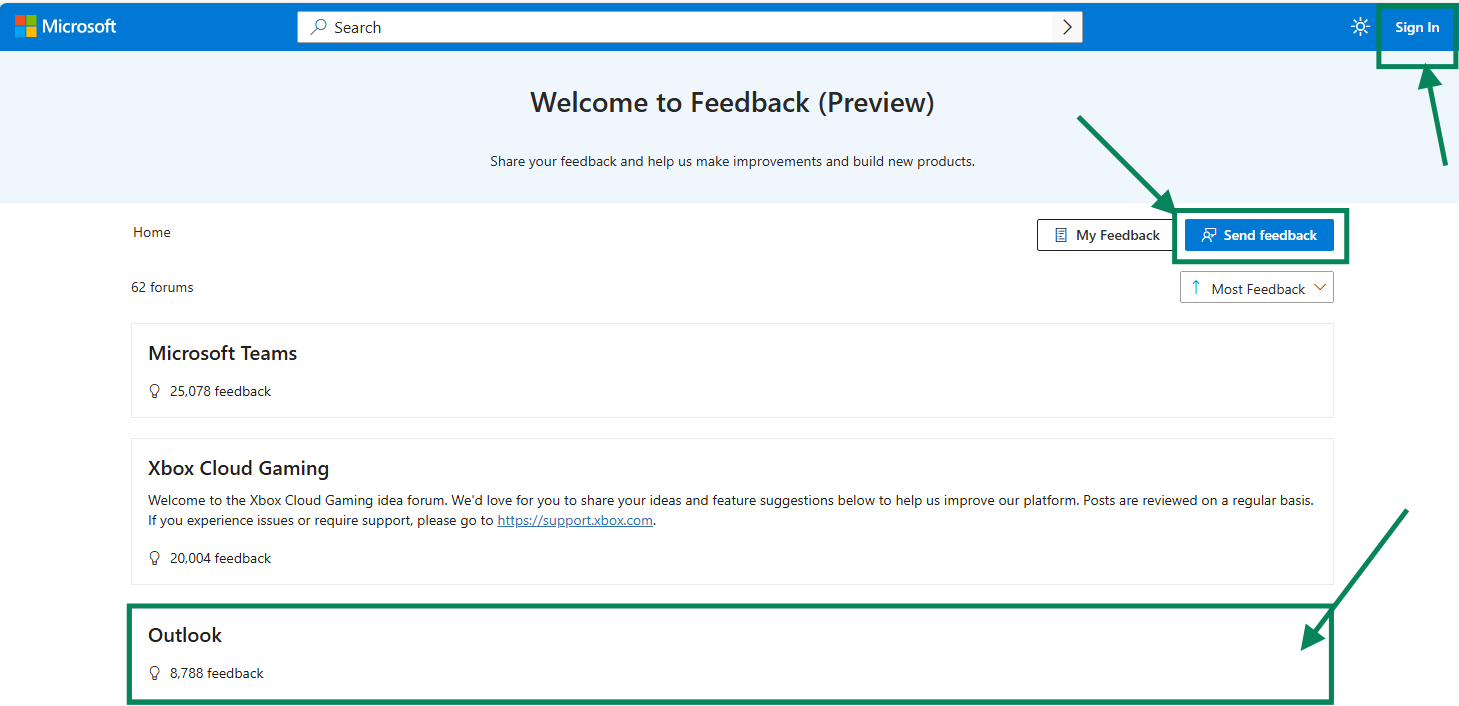Click the person-chat icon on Send feedback
The width and height of the screenshot is (1459, 706).
[x=1209, y=235]
